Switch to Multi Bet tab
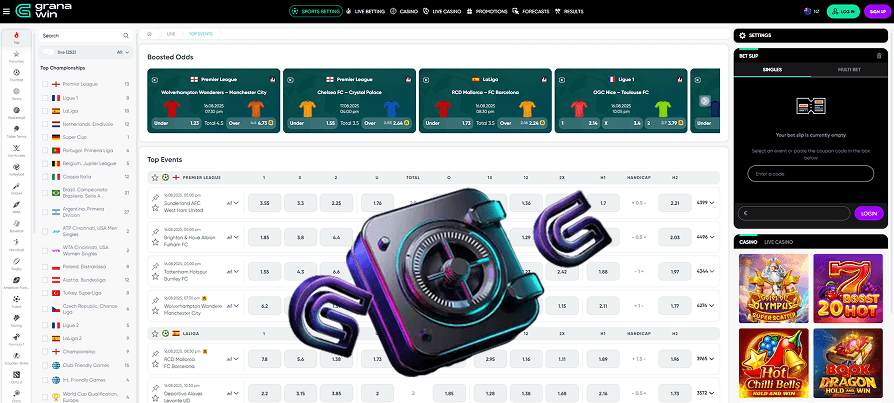The width and height of the screenshot is (894, 403). coord(849,70)
